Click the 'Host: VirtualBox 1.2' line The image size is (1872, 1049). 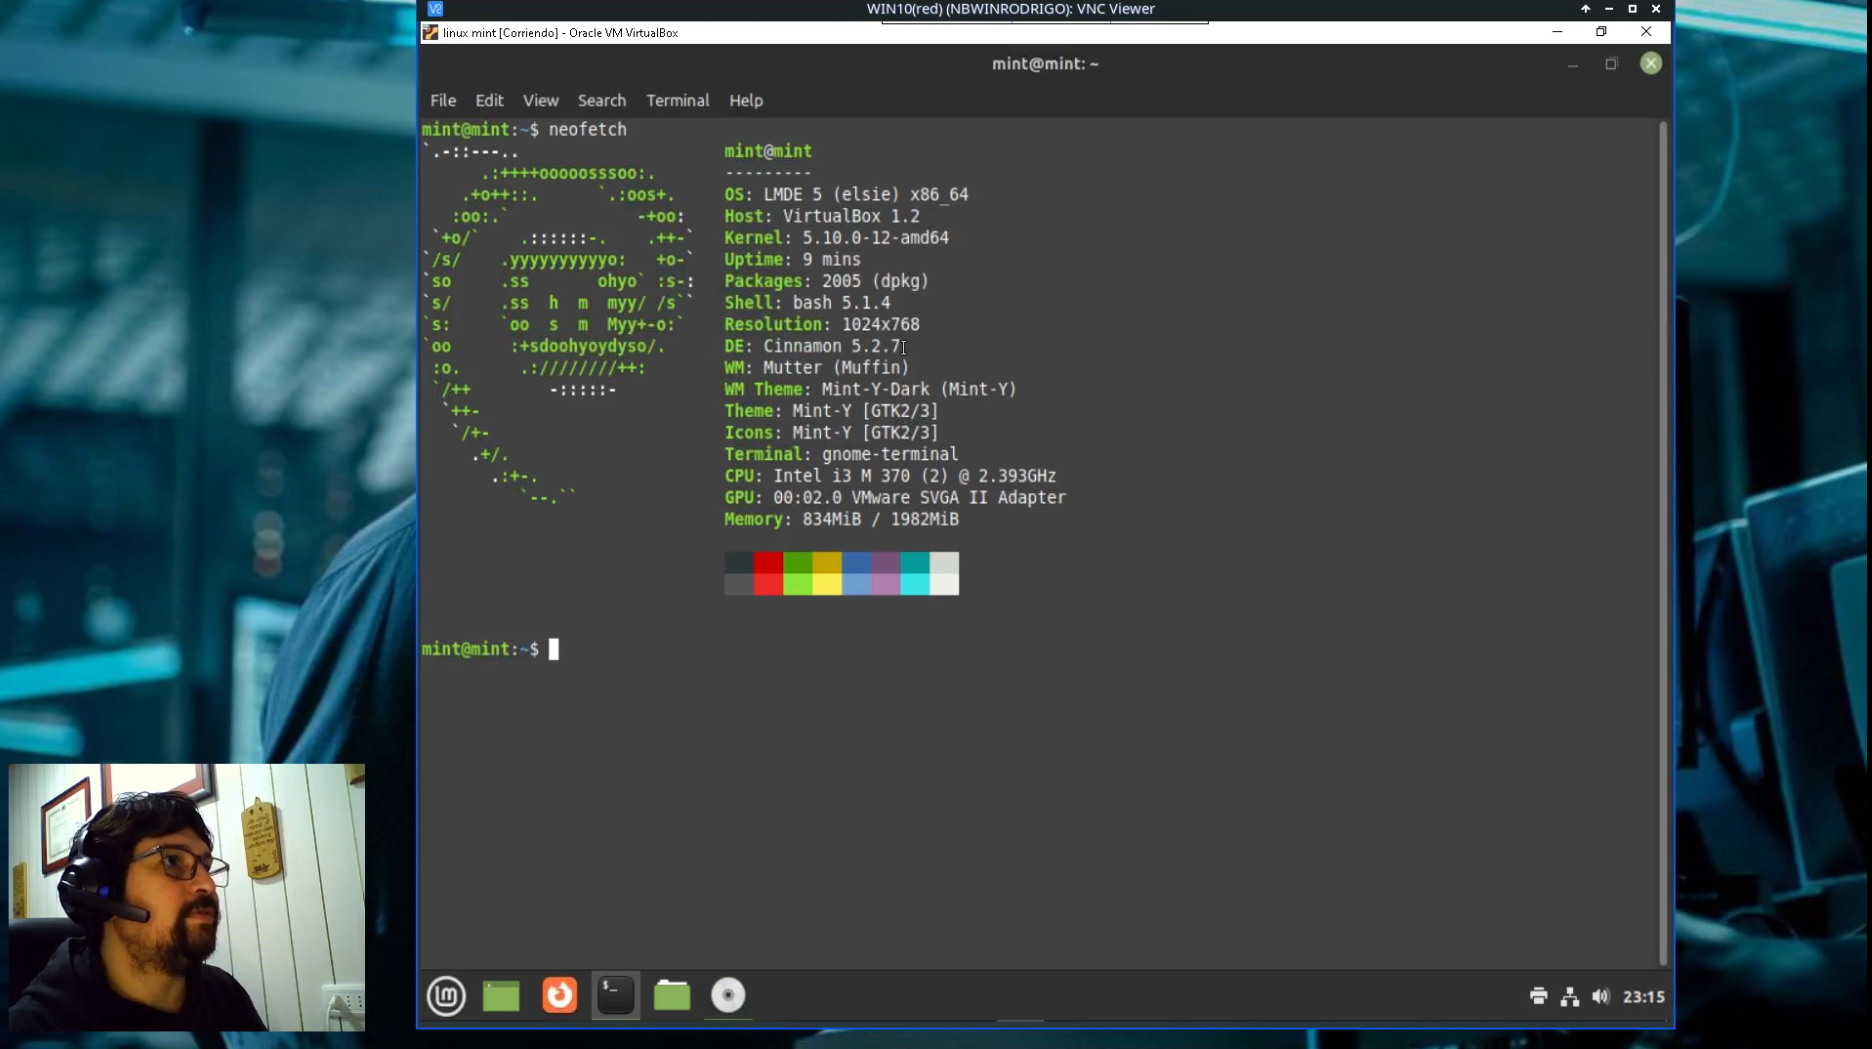pyautogui.click(x=822, y=216)
